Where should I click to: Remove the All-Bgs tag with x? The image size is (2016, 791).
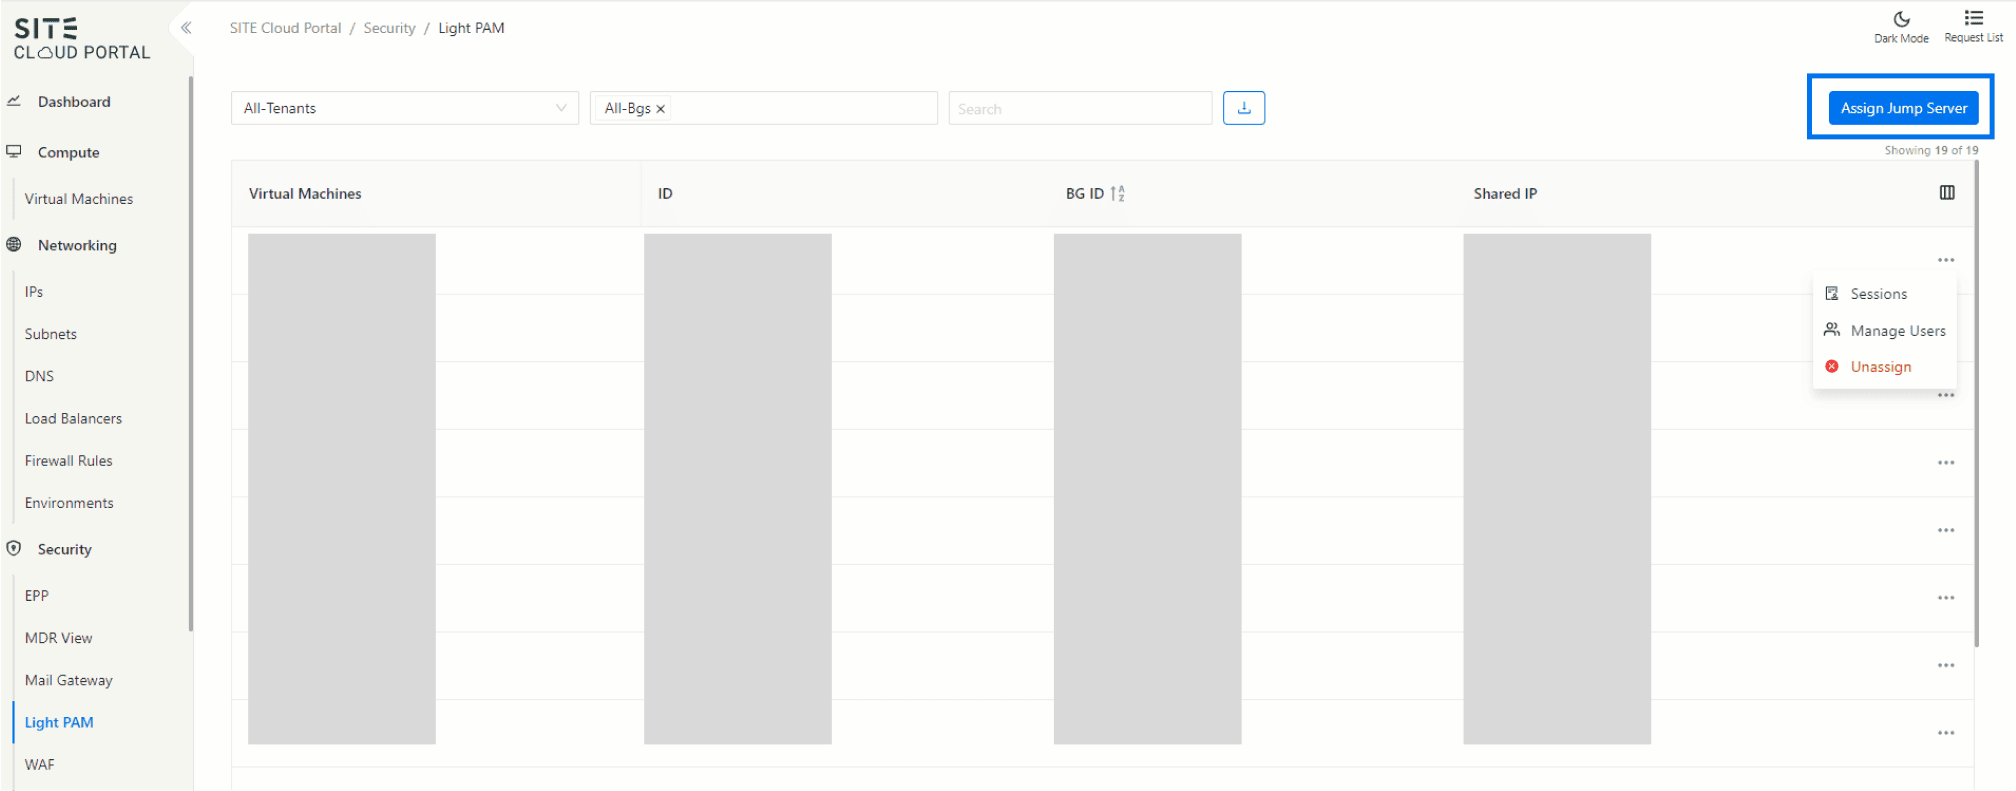(x=661, y=109)
